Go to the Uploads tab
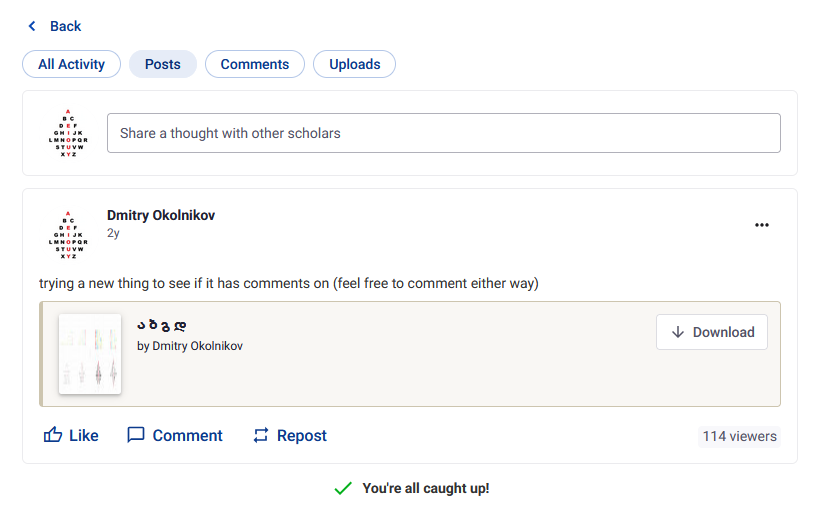The image size is (817, 514). pos(355,64)
